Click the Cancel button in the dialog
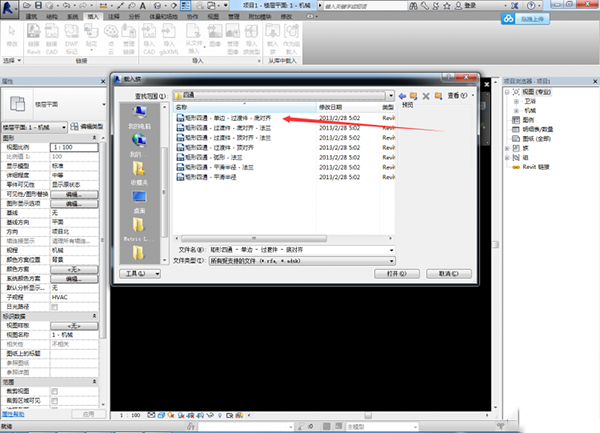This screenshot has height=433, width=600. (449, 274)
